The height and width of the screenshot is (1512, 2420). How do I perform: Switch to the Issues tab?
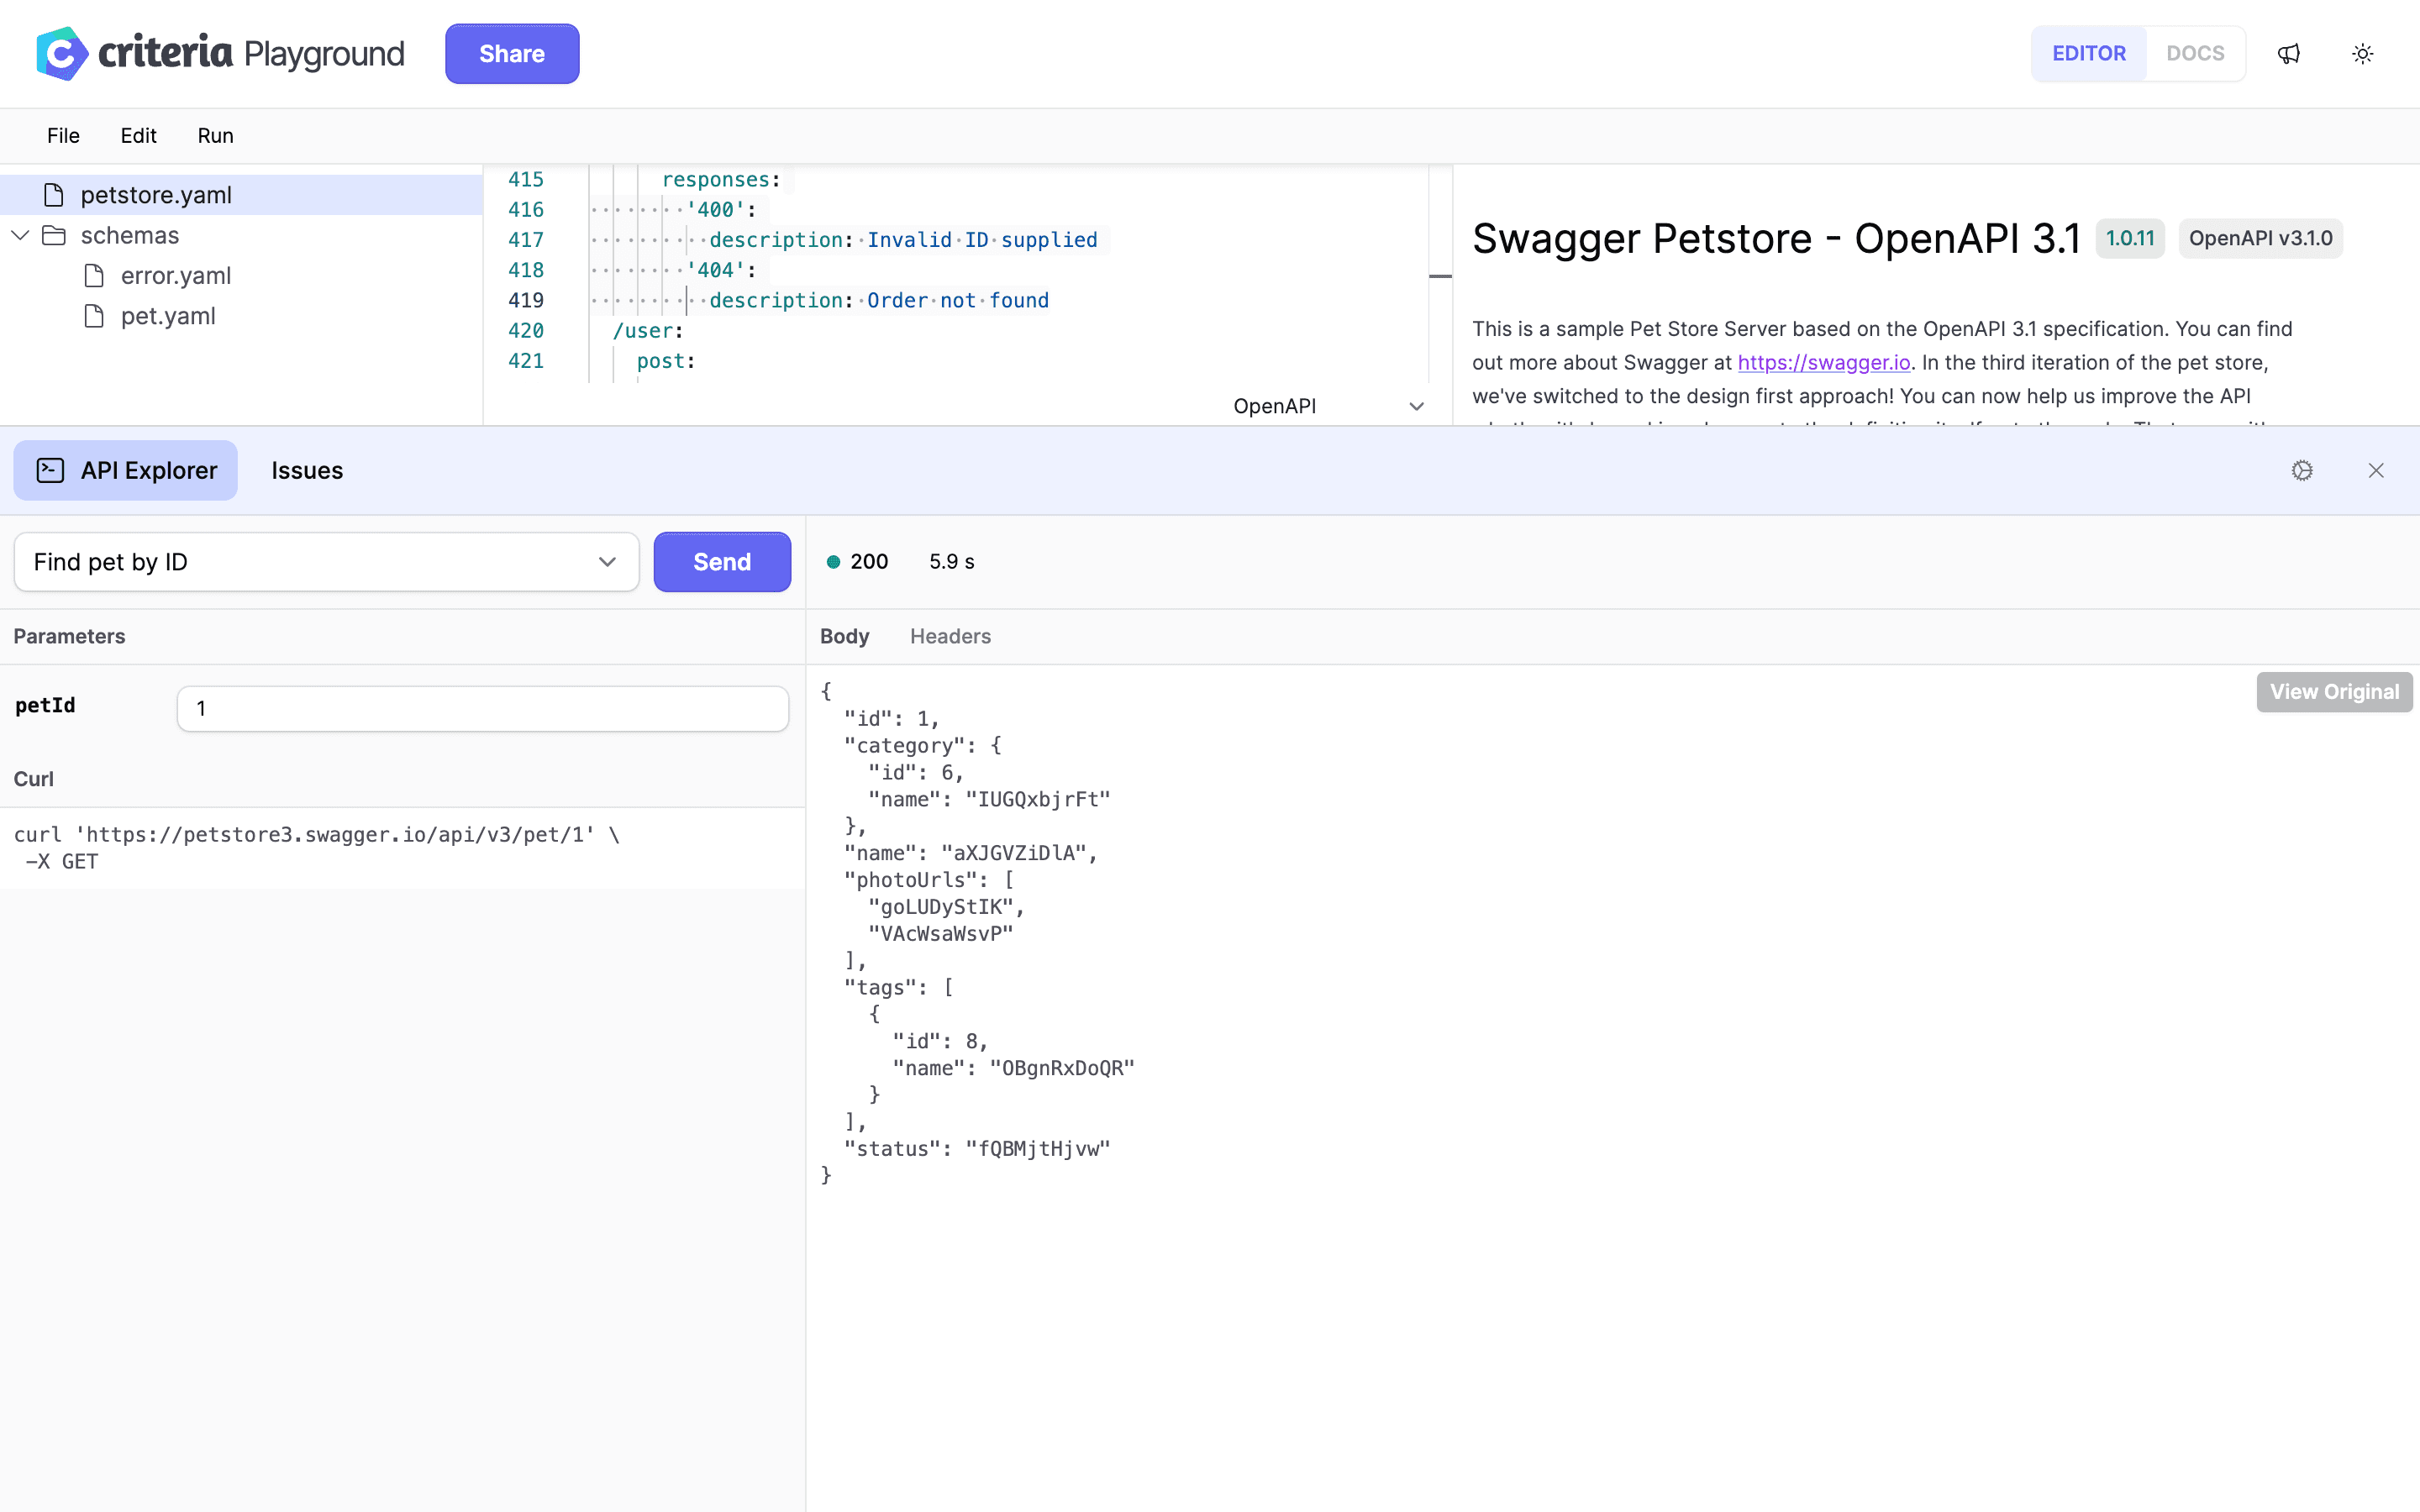point(307,470)
